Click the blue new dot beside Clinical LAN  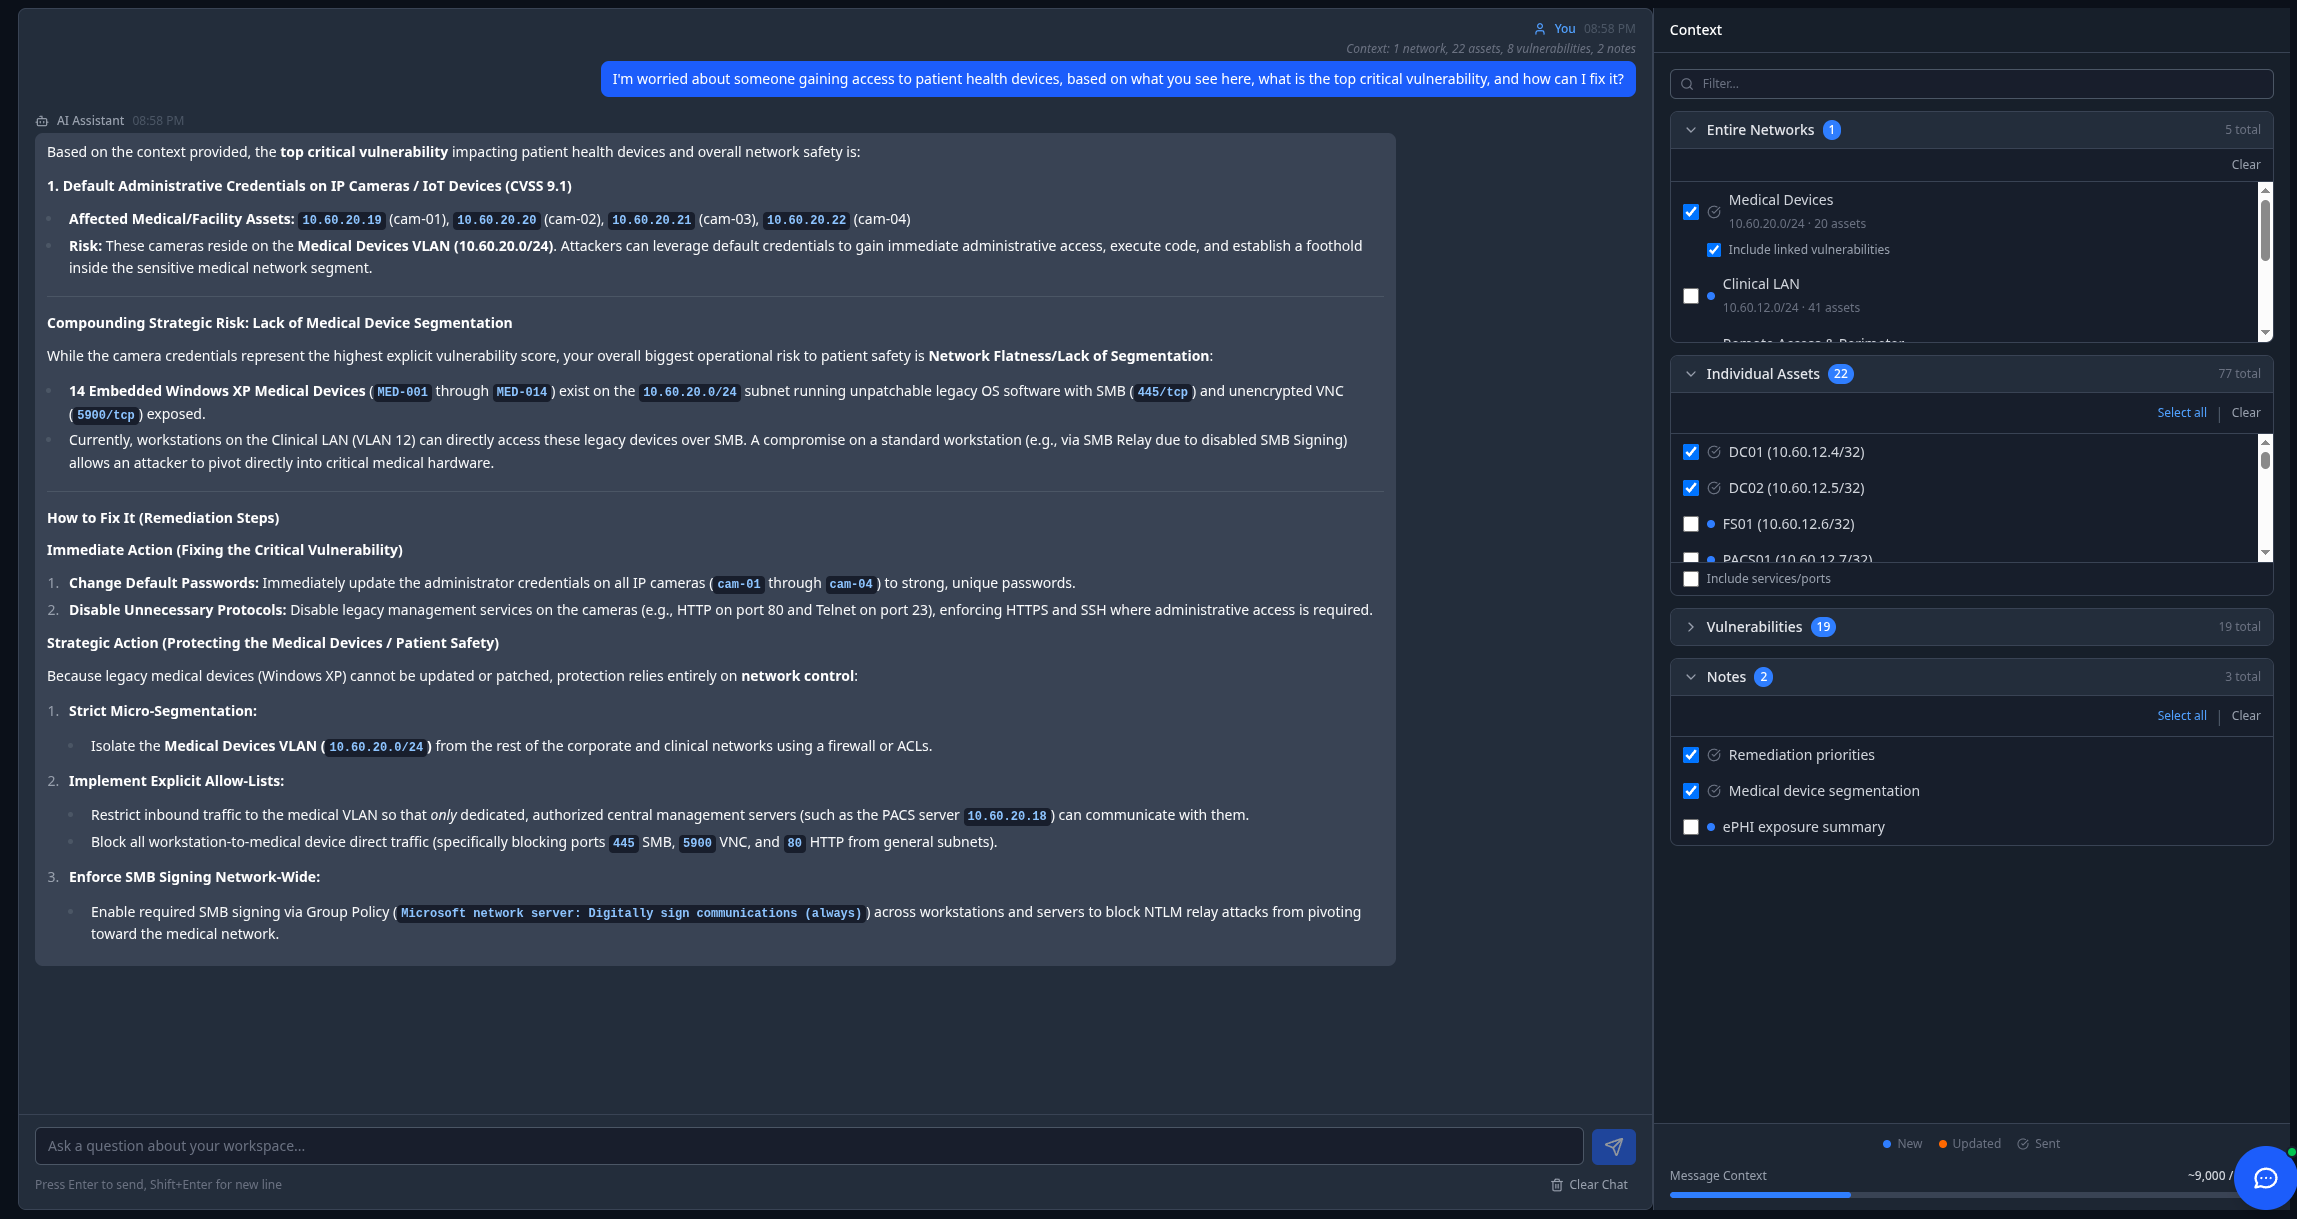tap(1711, 296)
